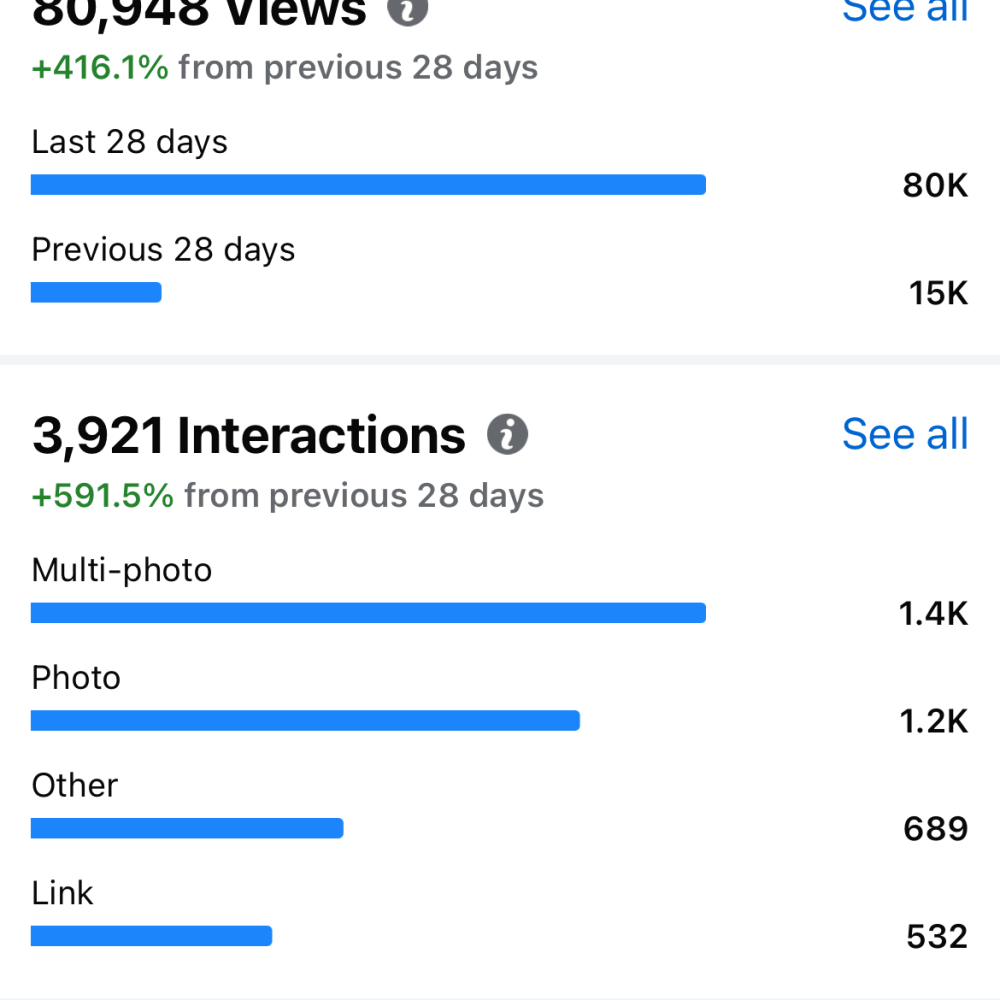Click the 3,921 Interactions heading
The width and height of the screenshot is (1000, 1000).
pos(249,436)
